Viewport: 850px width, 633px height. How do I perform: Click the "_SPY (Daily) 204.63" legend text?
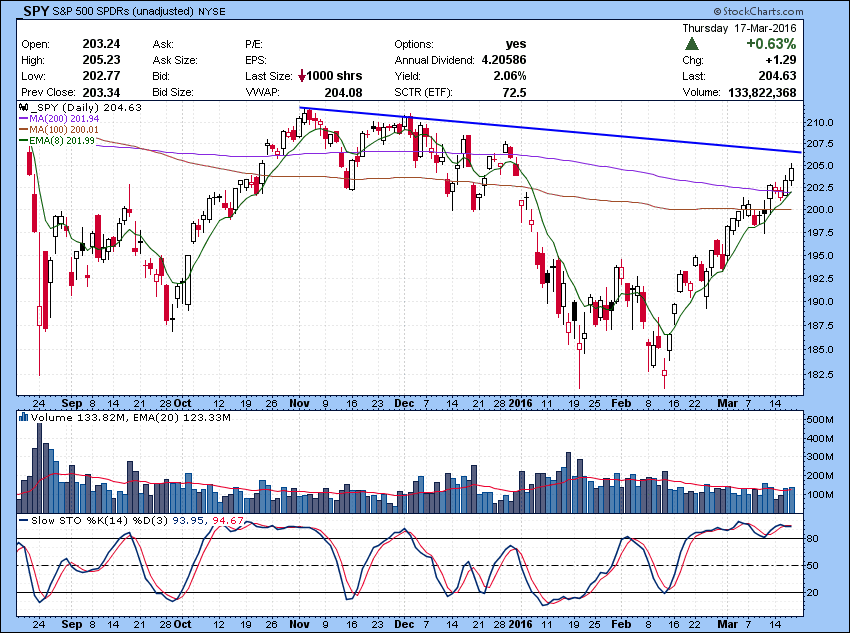(x=86, y=107)
